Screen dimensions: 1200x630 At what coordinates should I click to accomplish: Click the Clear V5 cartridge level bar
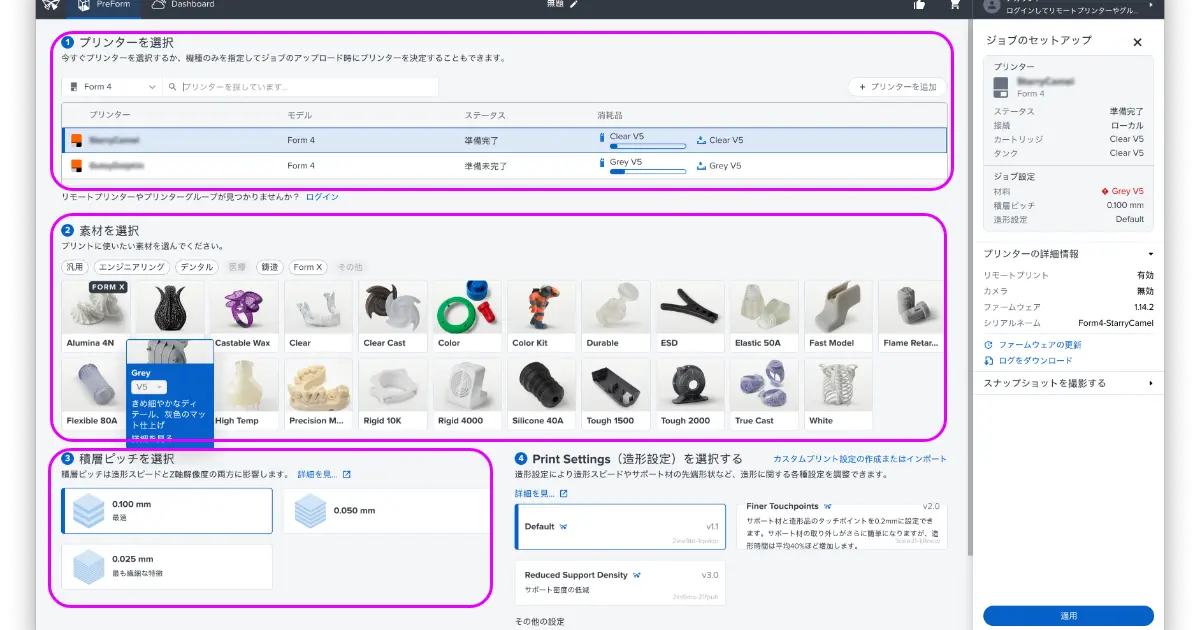pos(647,146)
